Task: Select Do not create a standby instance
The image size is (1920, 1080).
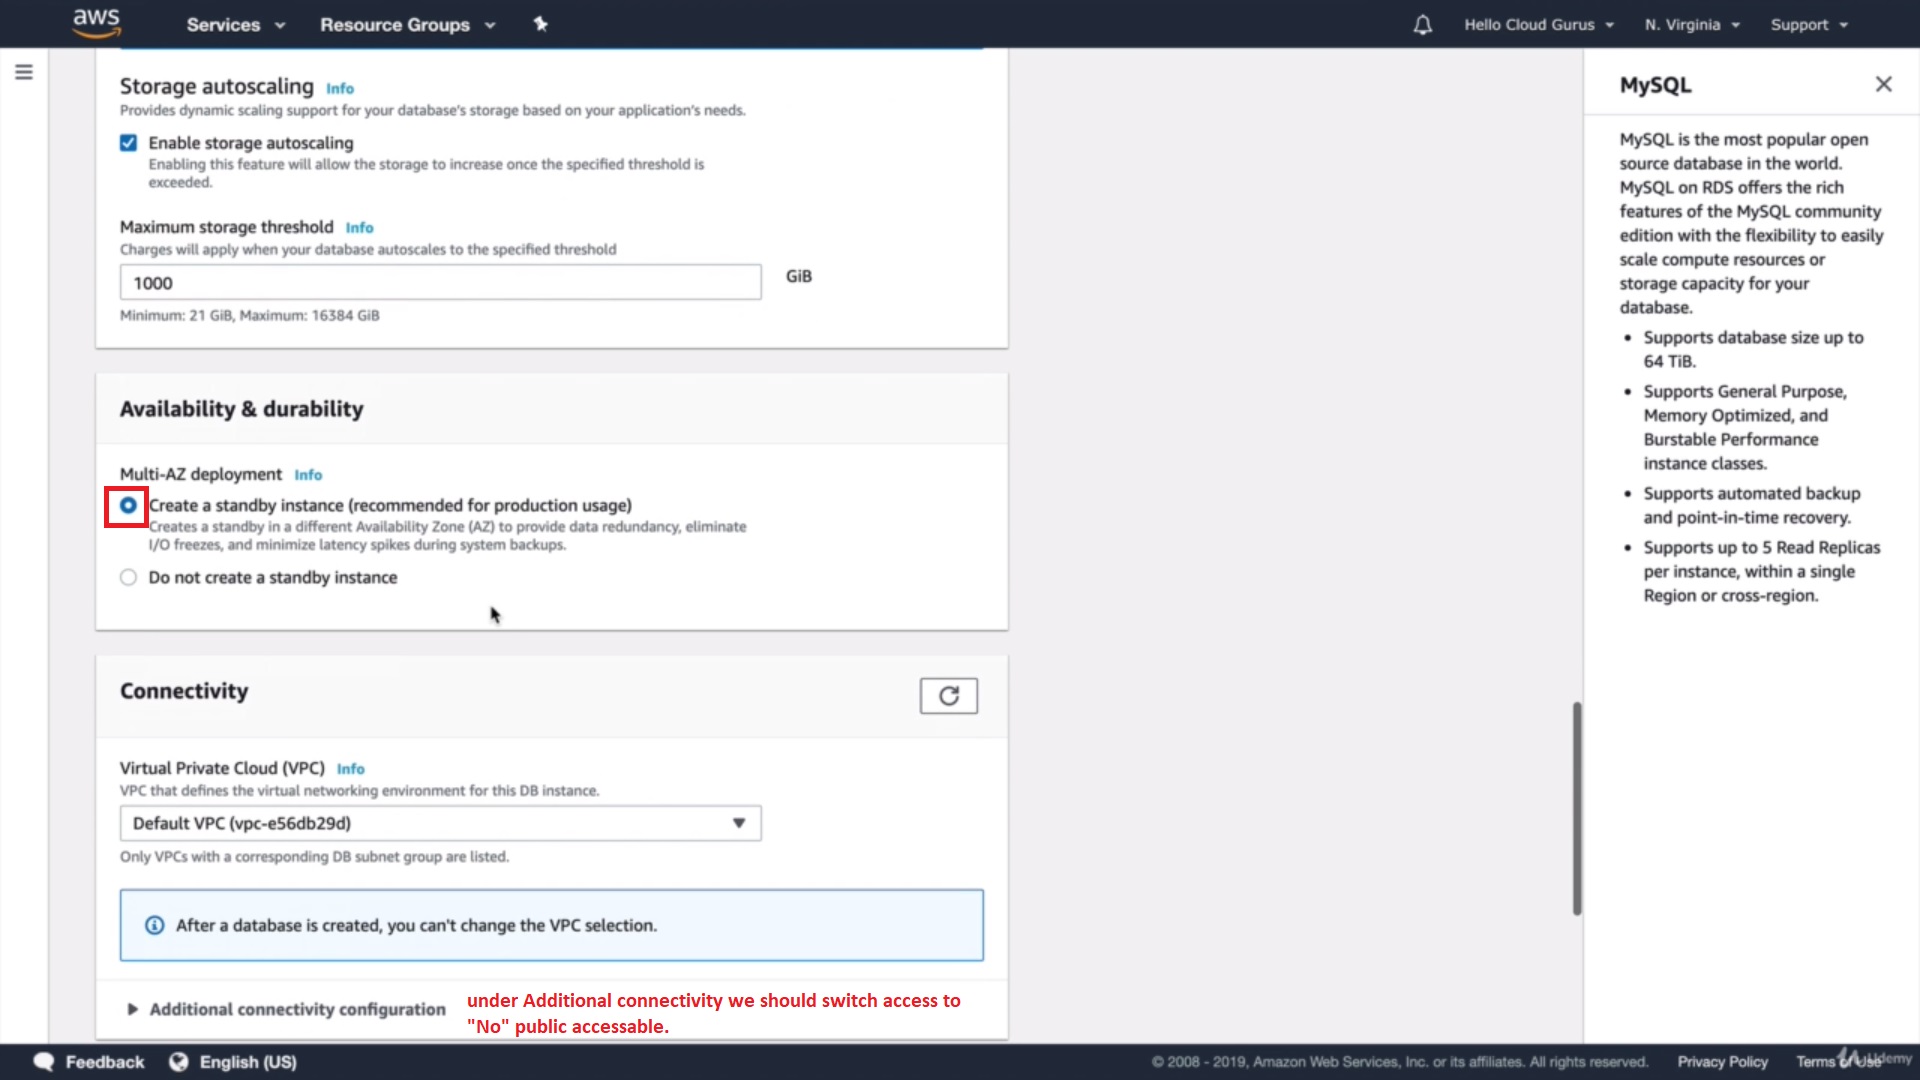Action: (x=128, y=578)
